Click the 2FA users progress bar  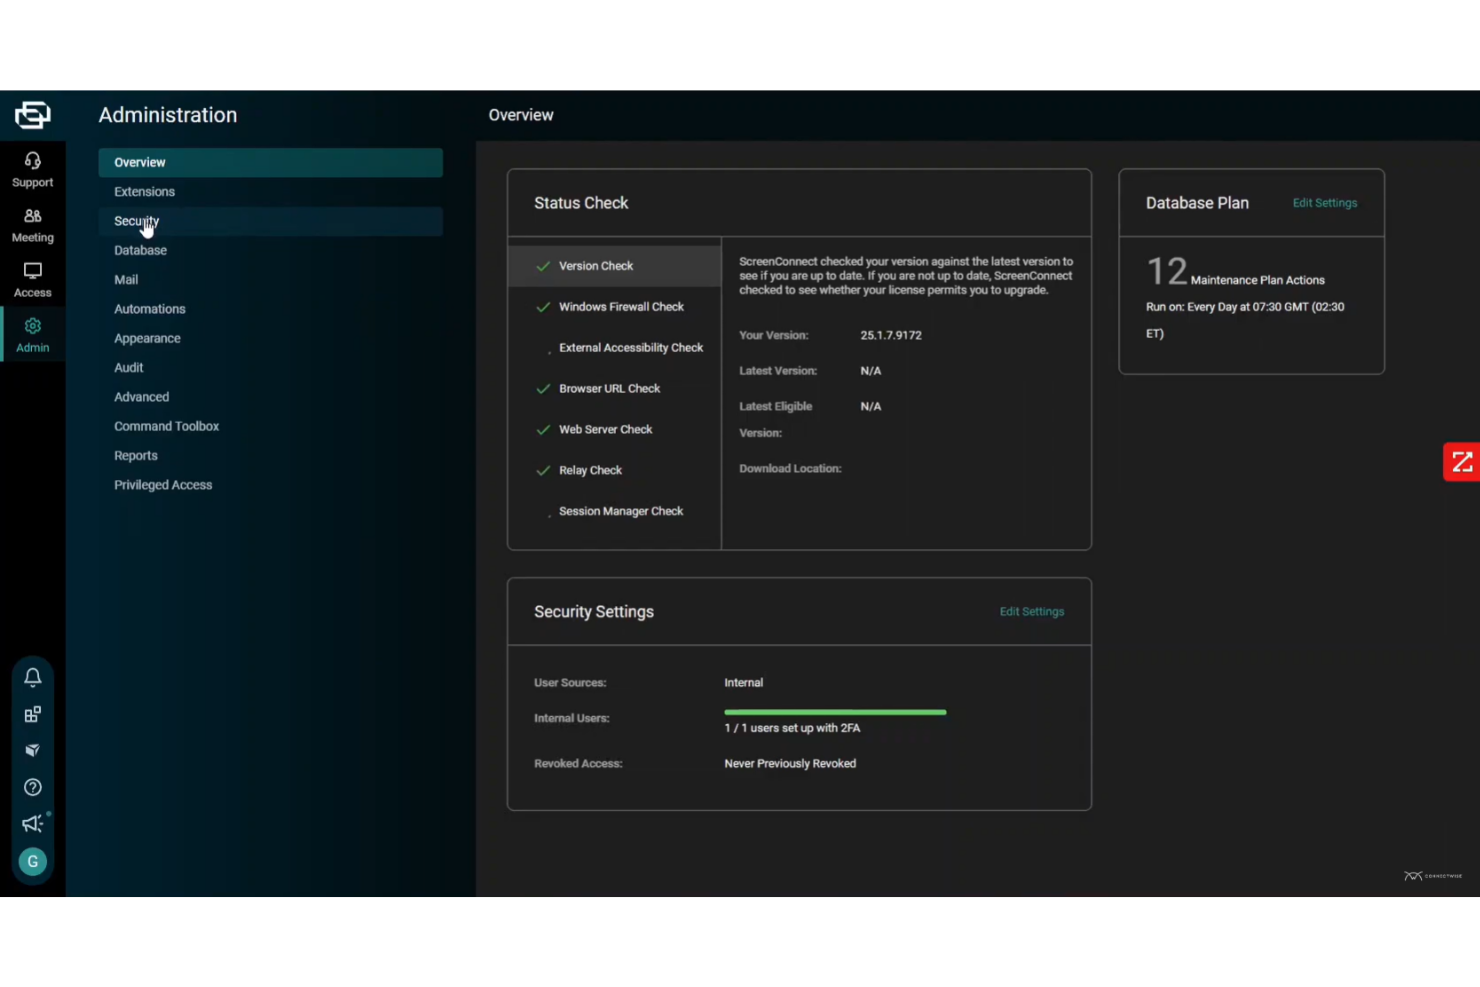[x=835, y=712]
